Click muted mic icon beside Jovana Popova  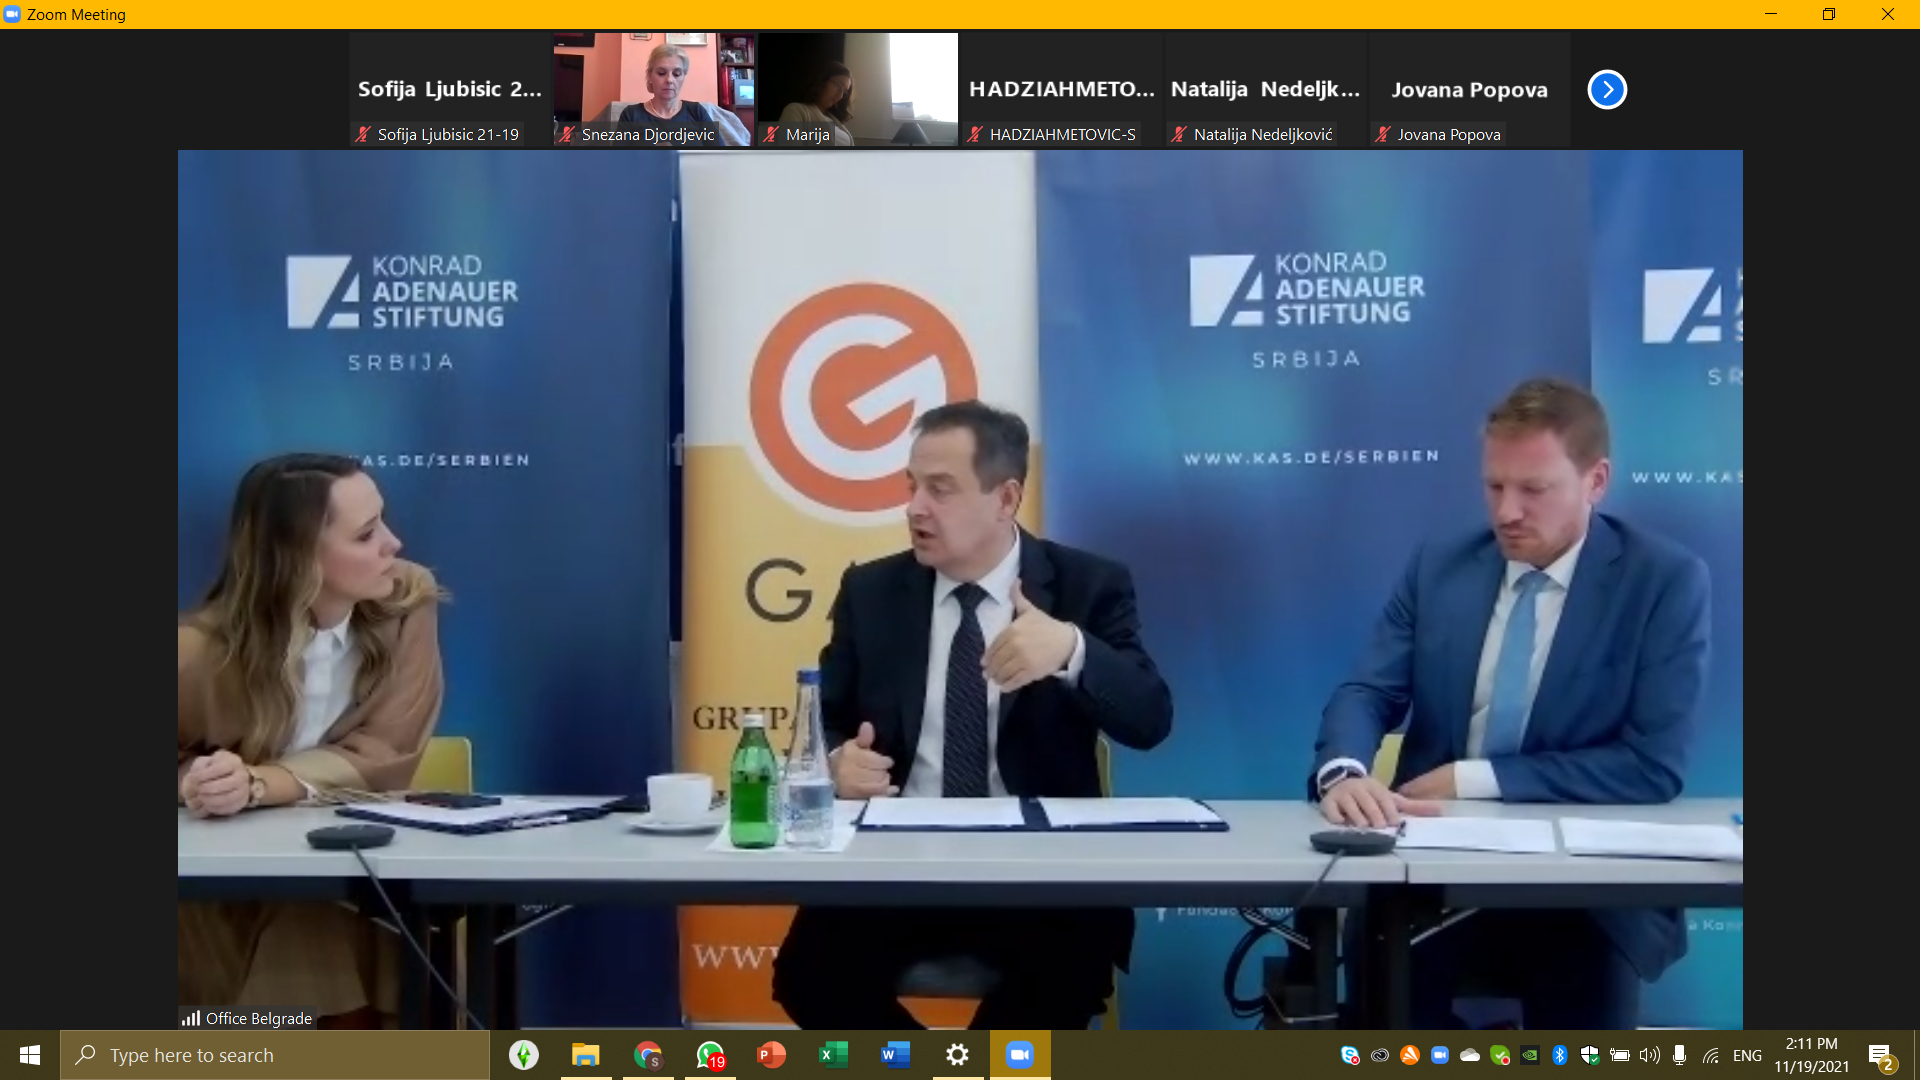click(1384, 134)
